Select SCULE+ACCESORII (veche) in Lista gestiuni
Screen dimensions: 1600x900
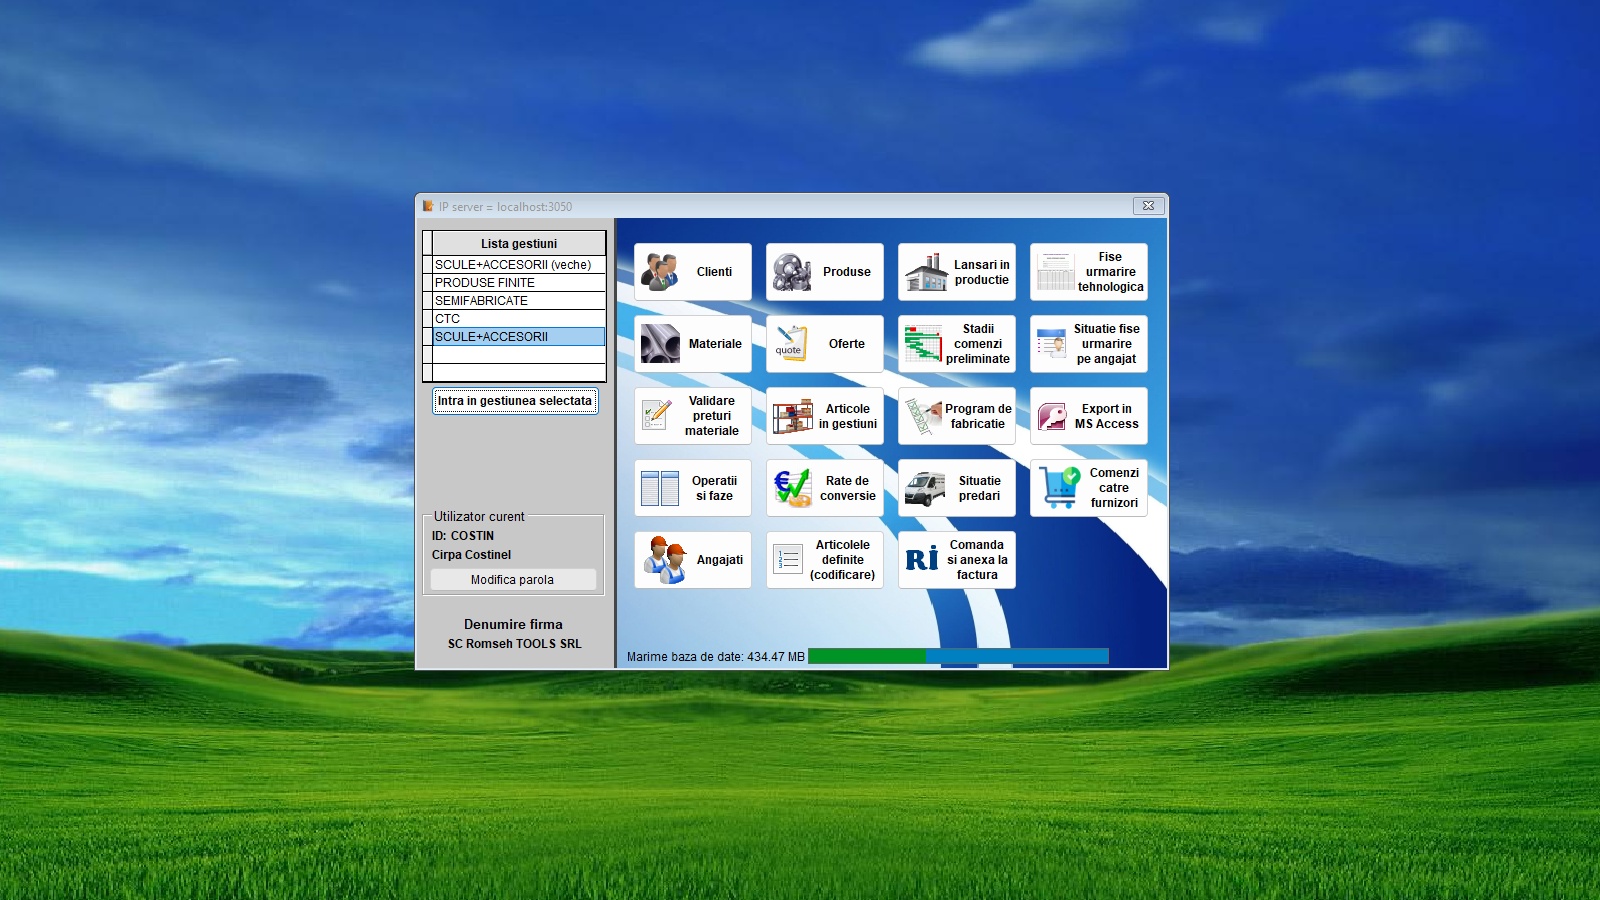[x=519, y=265]
